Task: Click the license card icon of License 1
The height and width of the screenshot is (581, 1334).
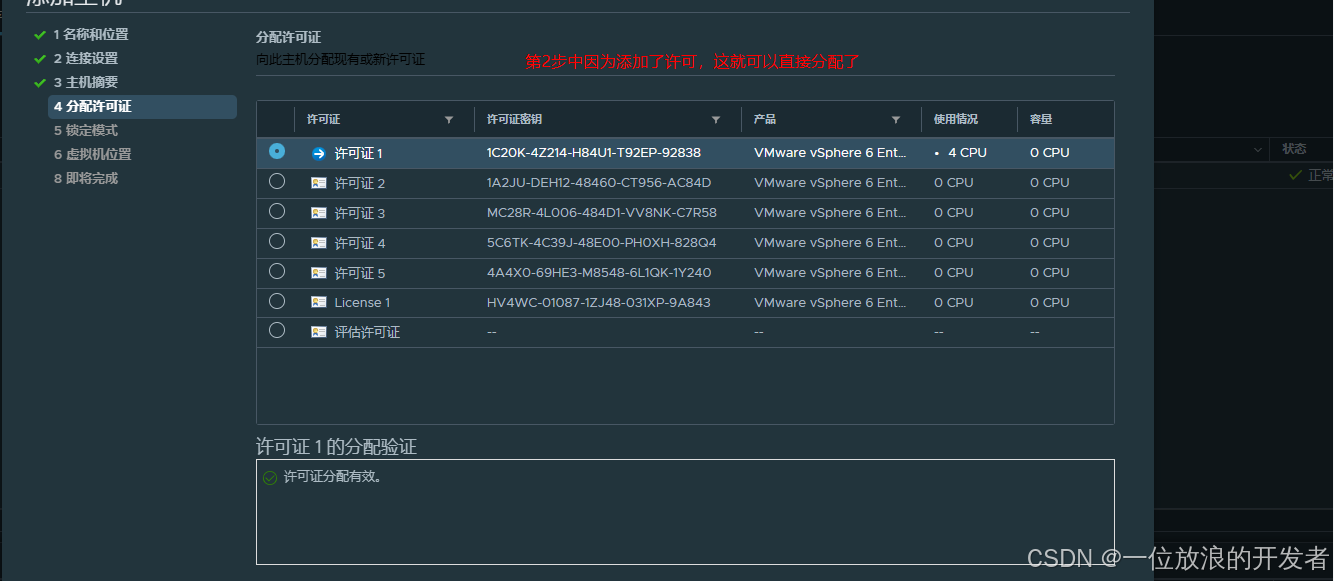Action: 319,302
